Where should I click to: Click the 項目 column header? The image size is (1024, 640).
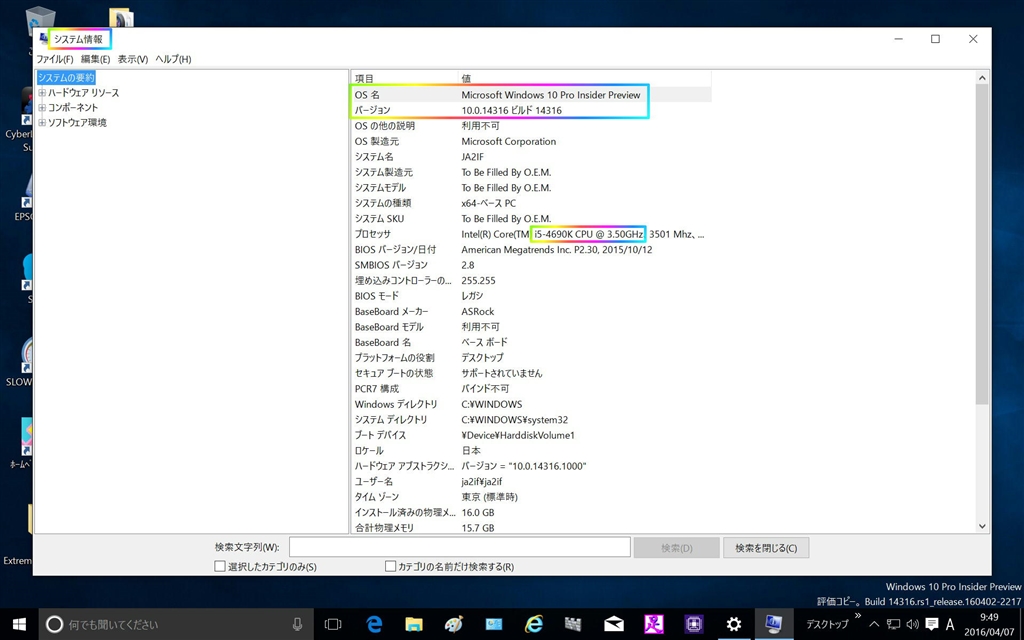coord(404,78)
